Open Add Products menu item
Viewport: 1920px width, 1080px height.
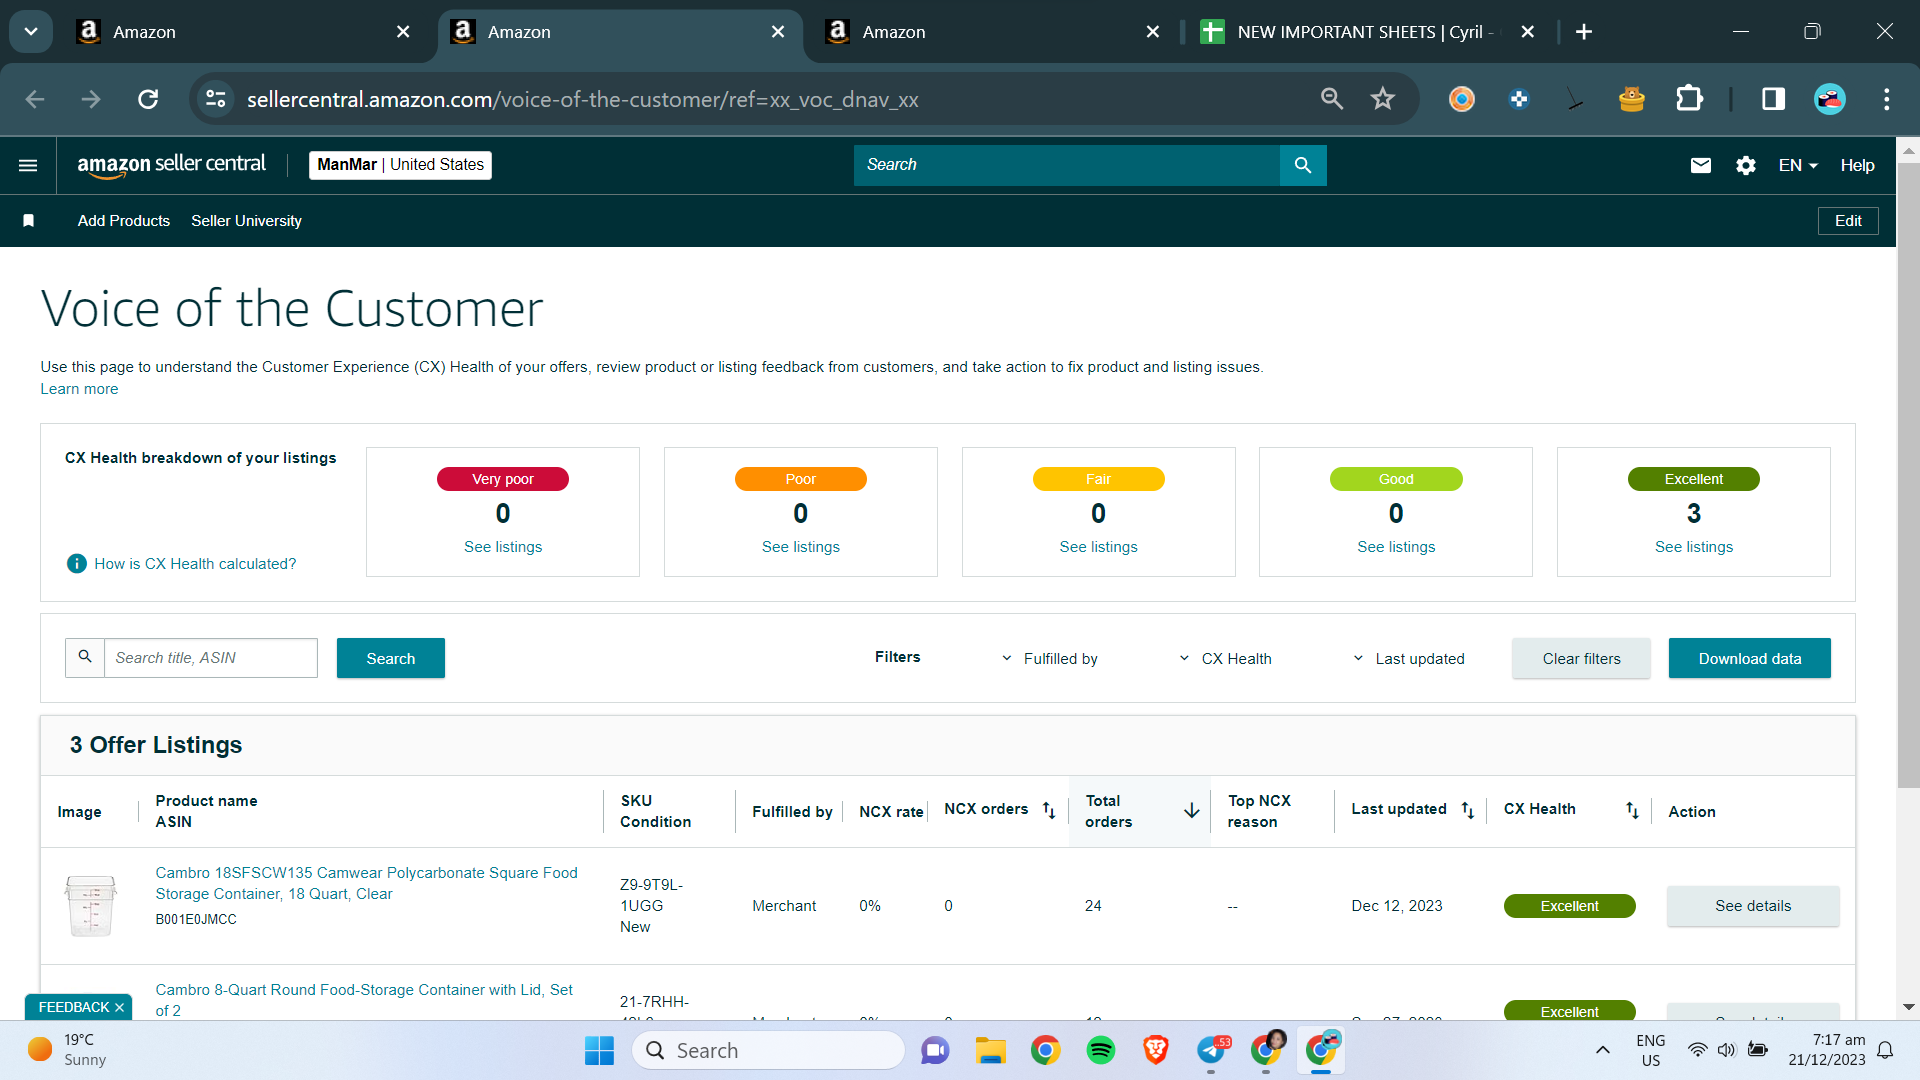tap(124, 221)
